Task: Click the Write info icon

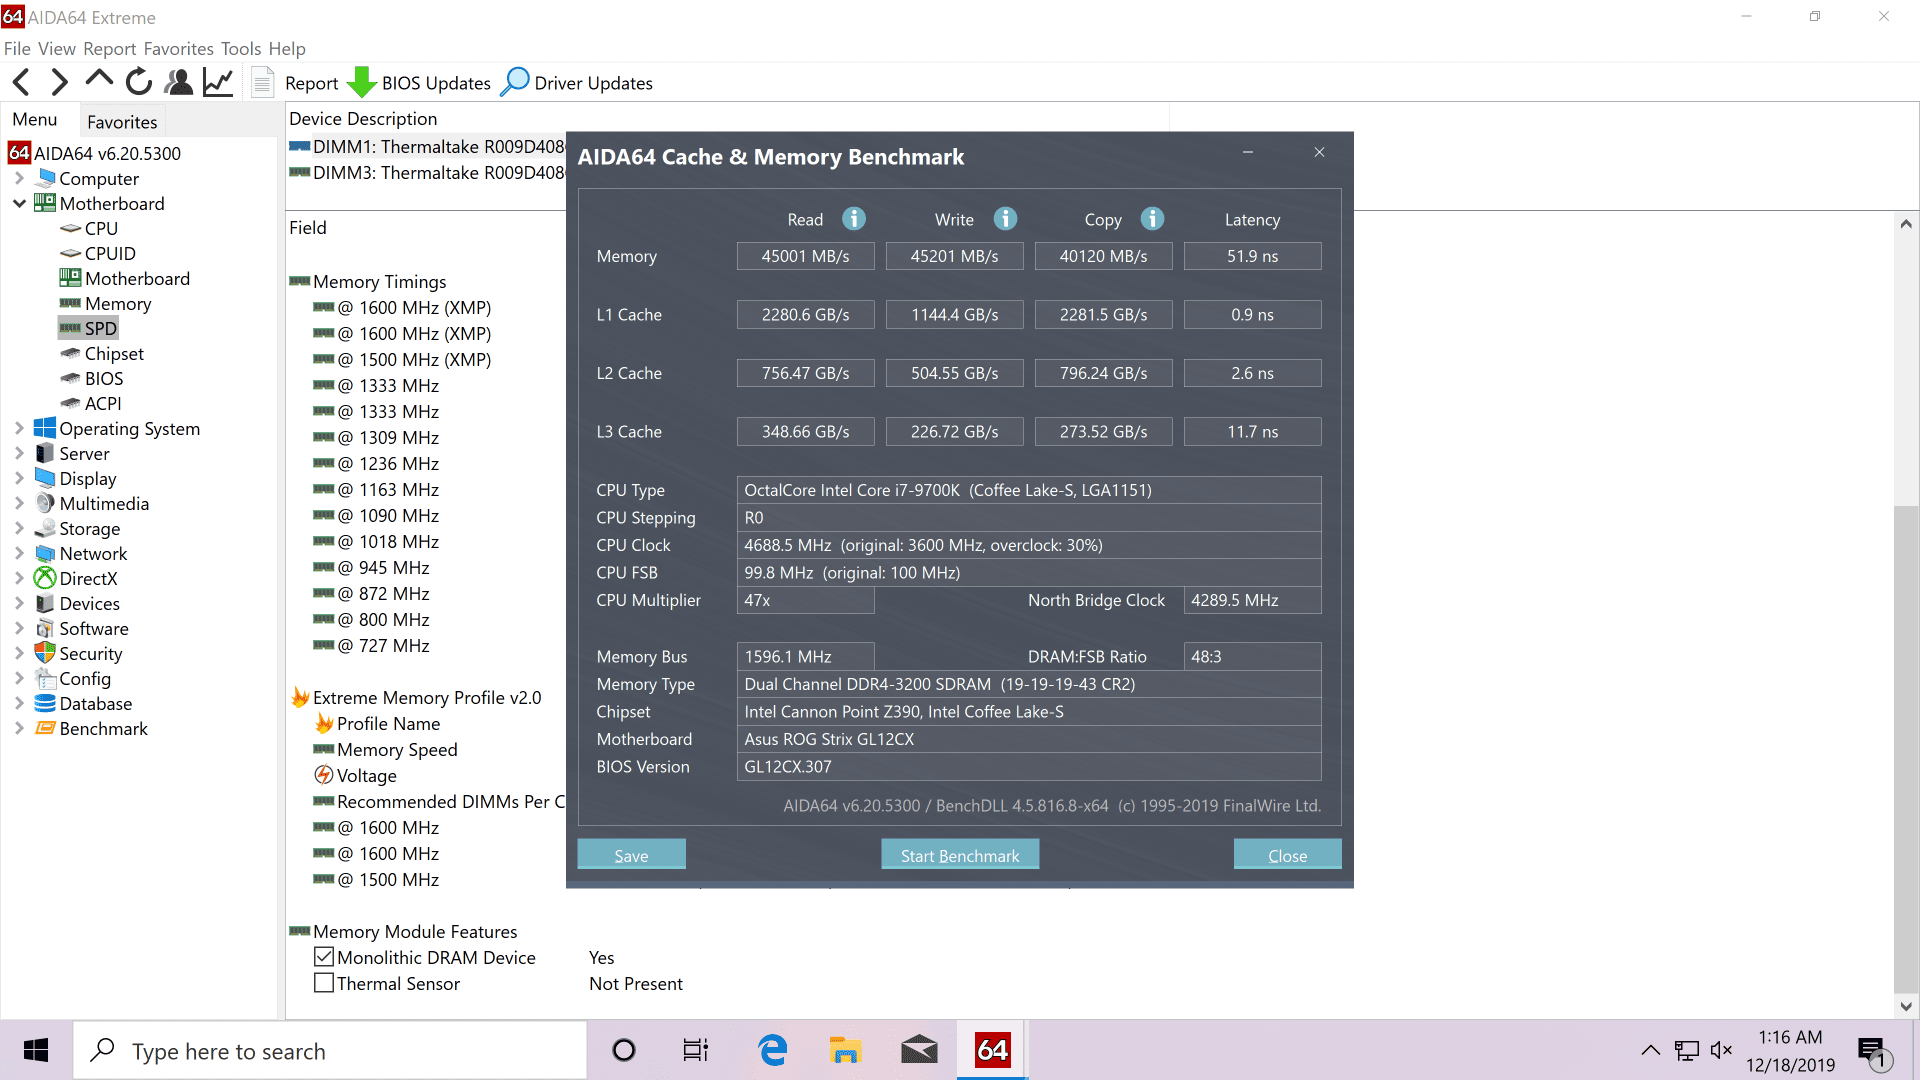Action: click(x=1005, y=219)
